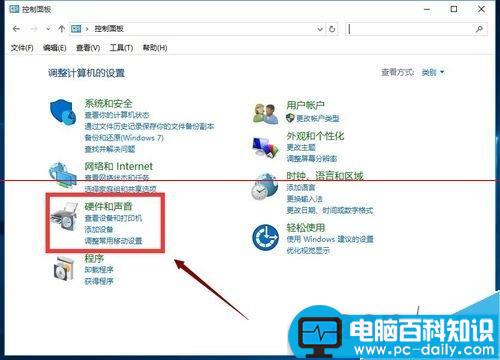Click 添加语言 link
This screenshot has height=360, width=500.
pyautogui.click(x=301, y=188)
